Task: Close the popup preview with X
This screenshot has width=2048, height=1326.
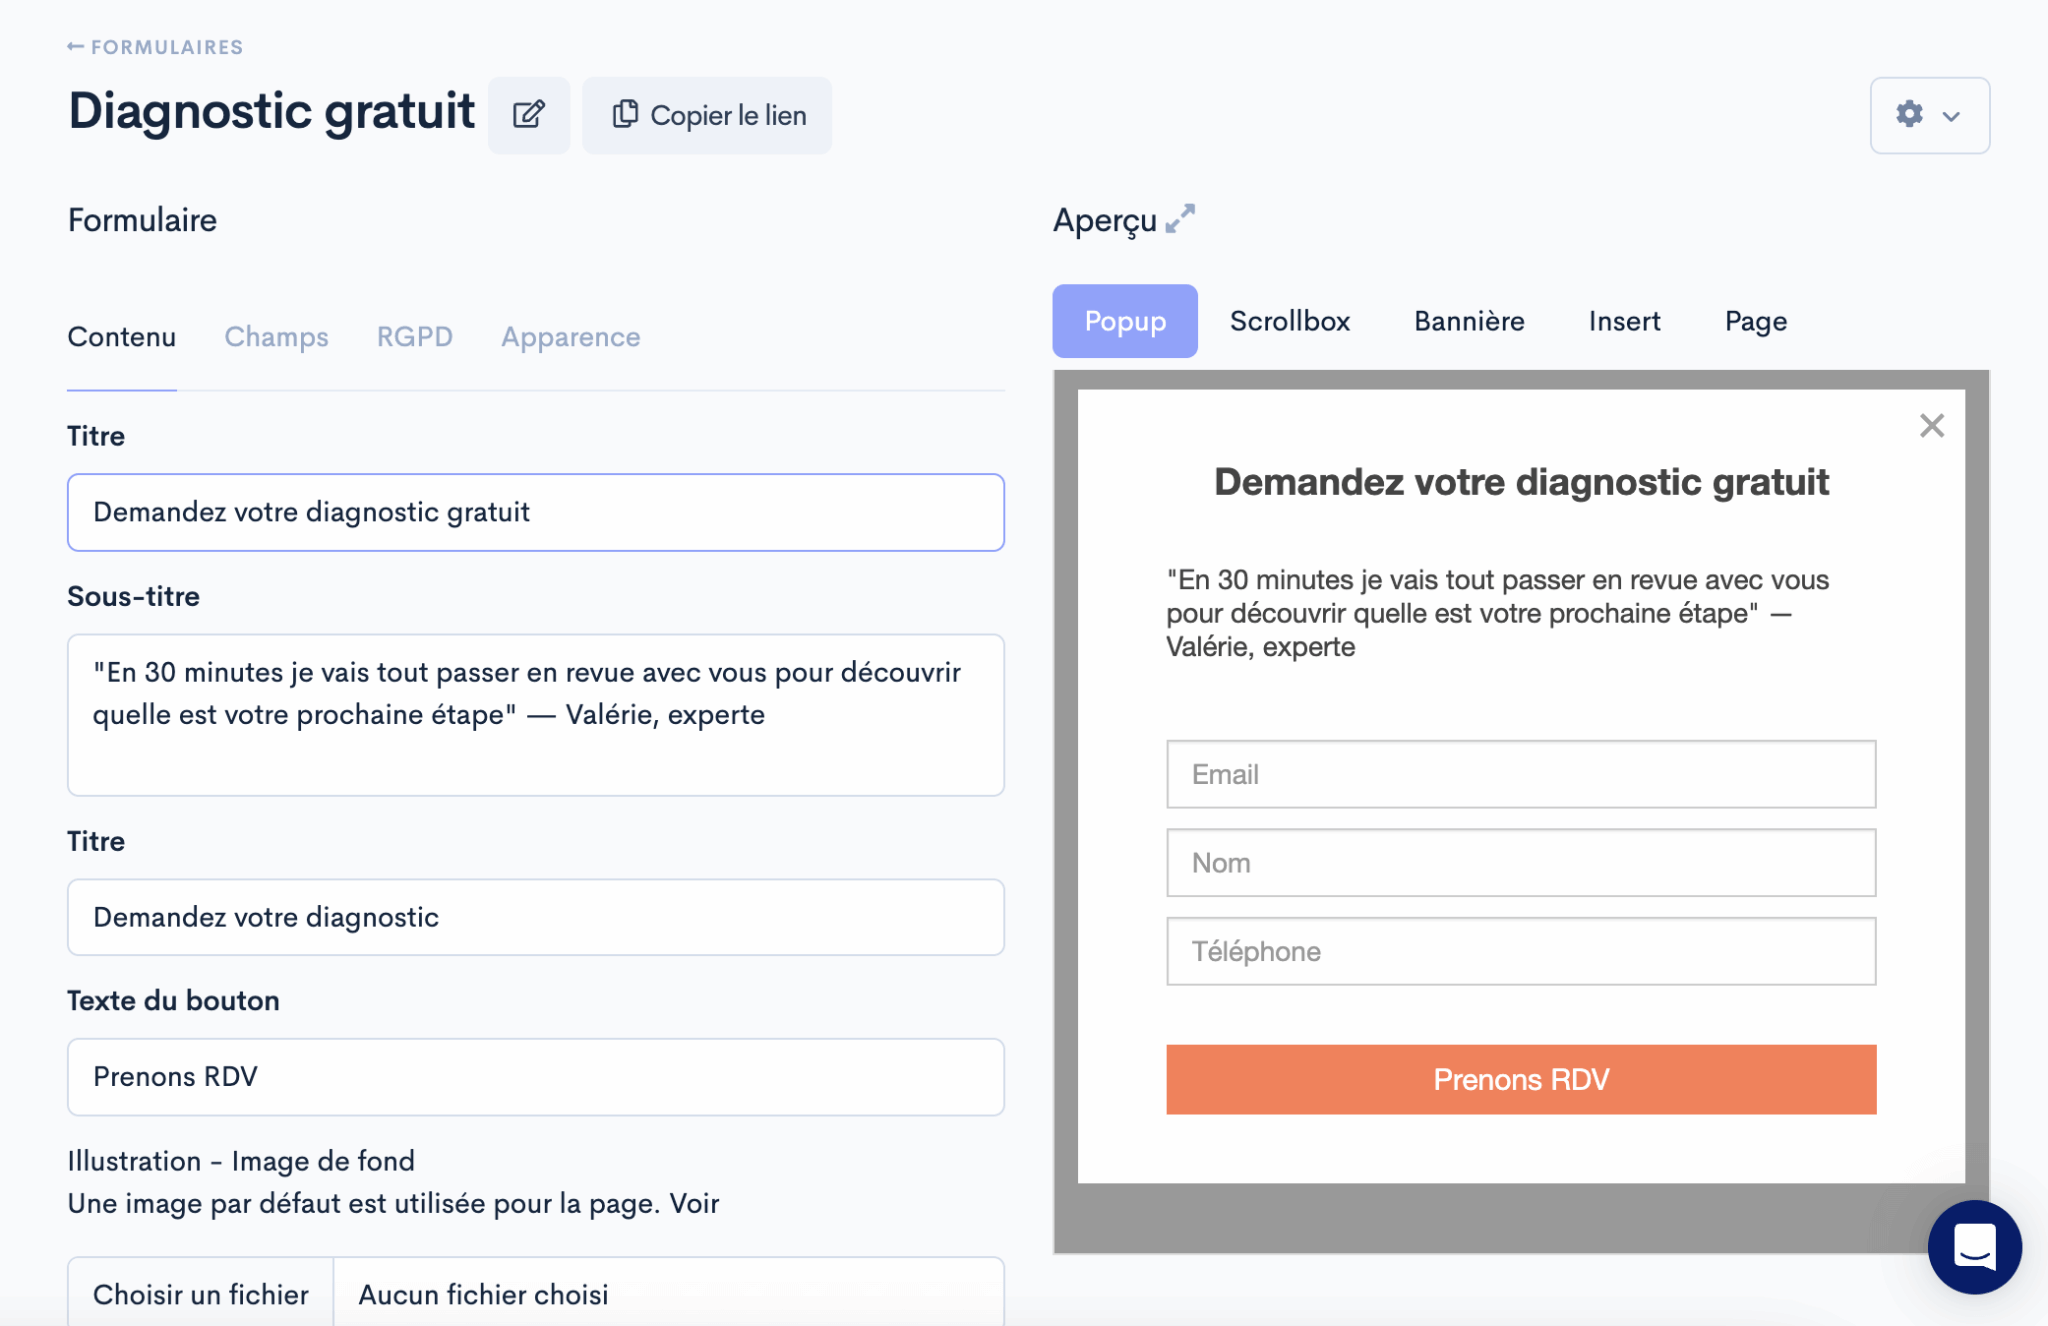Action: pyautogui.click(x=1931, y=426)
